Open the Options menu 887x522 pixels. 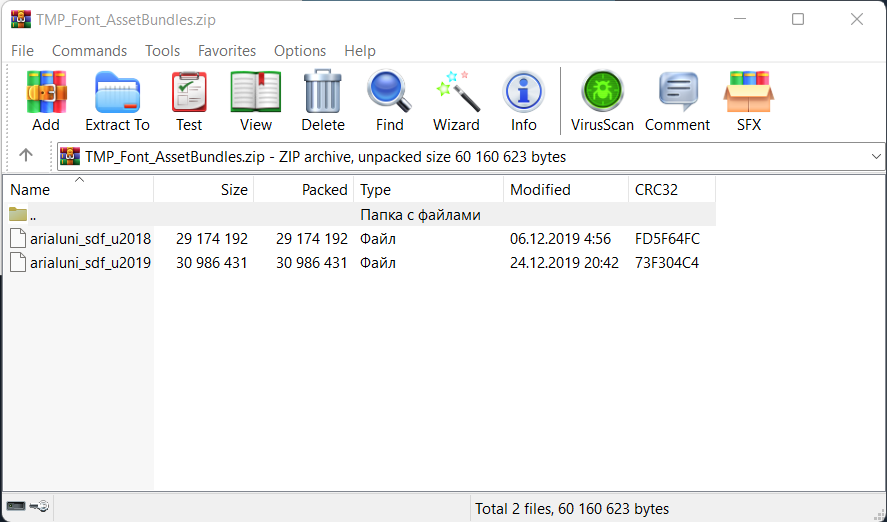(x=300, y=51)
